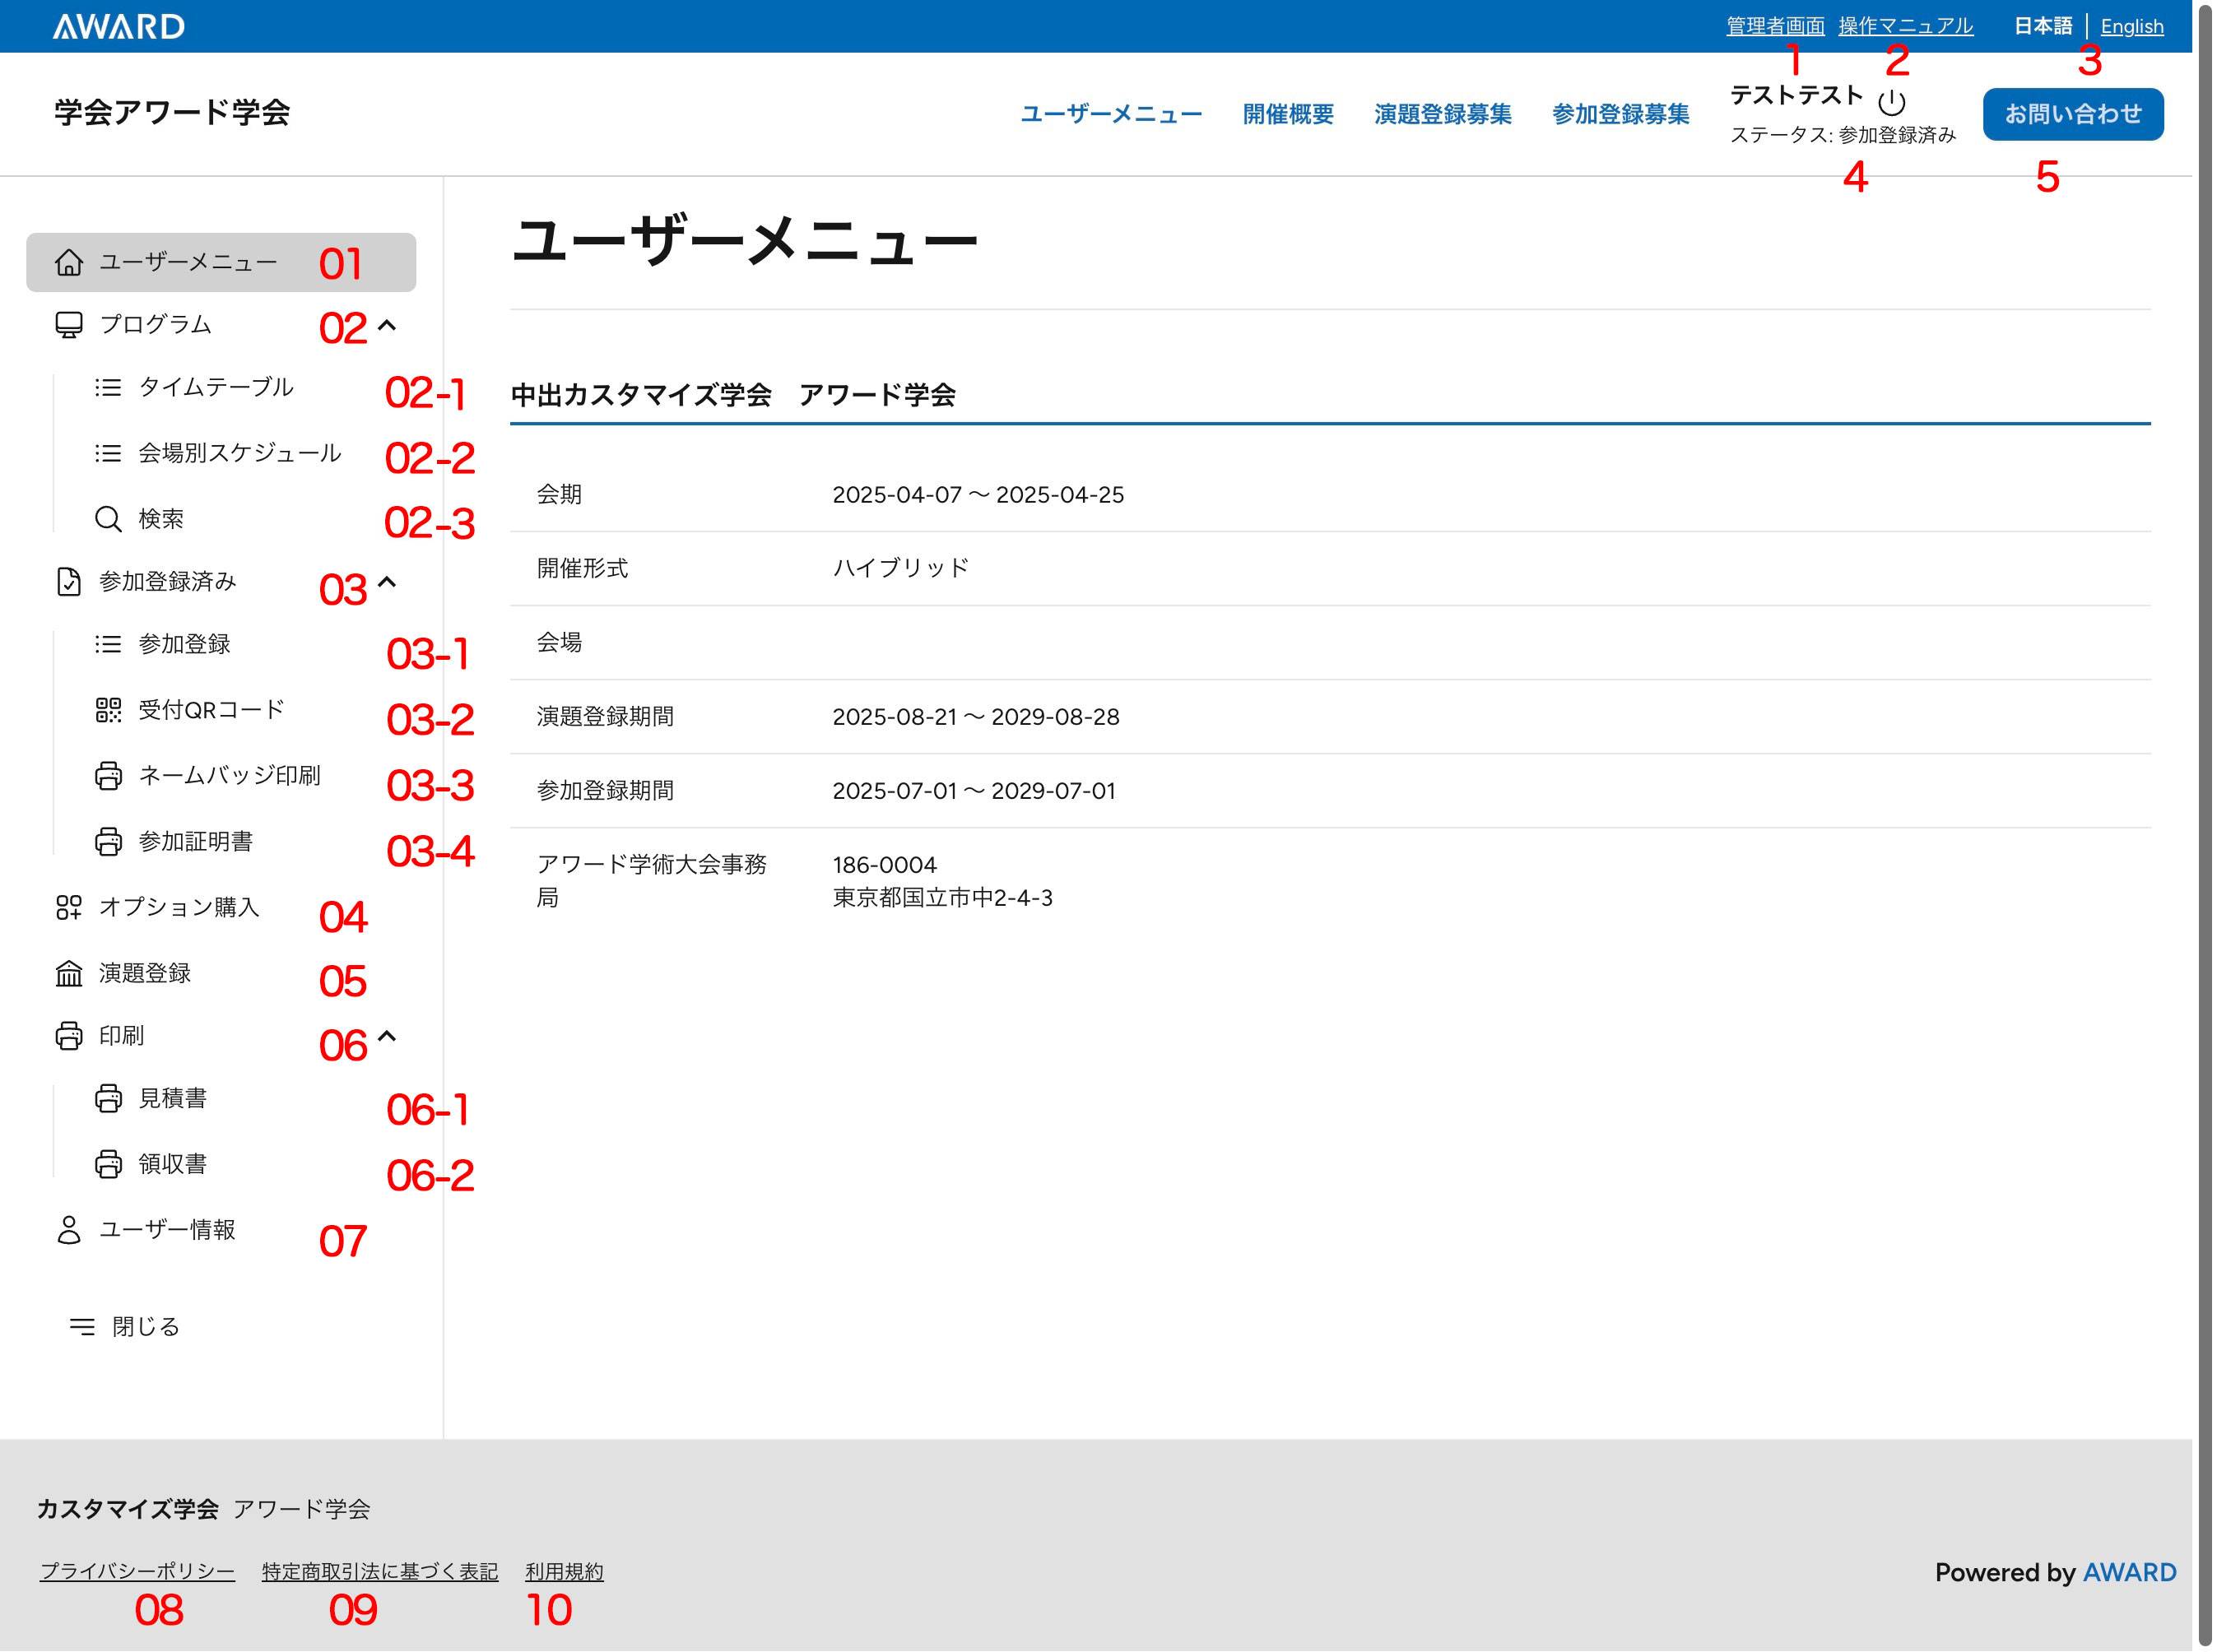This screenshot has height=1652, width=2217.
Task: Click the magnifier icon beside 検索
Action: point(108,519)
